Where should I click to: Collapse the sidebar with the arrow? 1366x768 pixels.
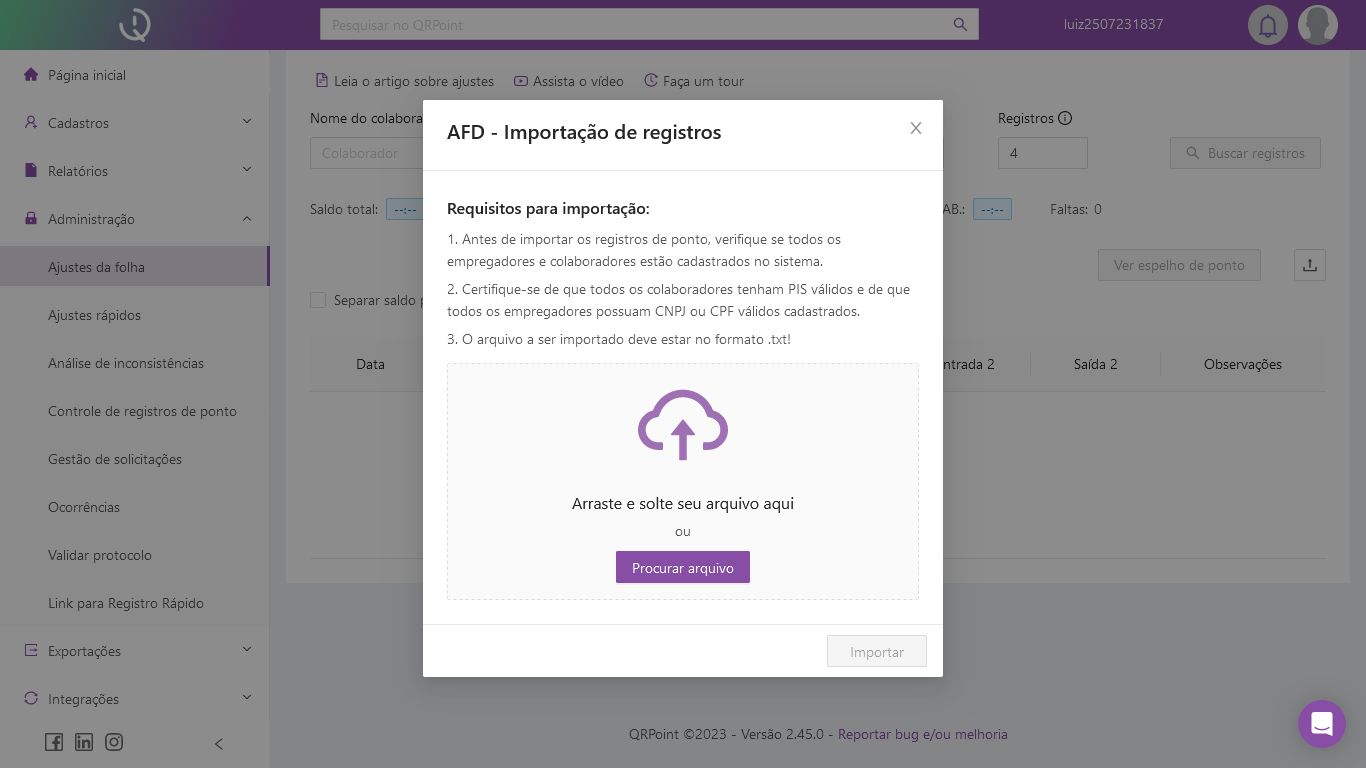click(x=219, y=743)
